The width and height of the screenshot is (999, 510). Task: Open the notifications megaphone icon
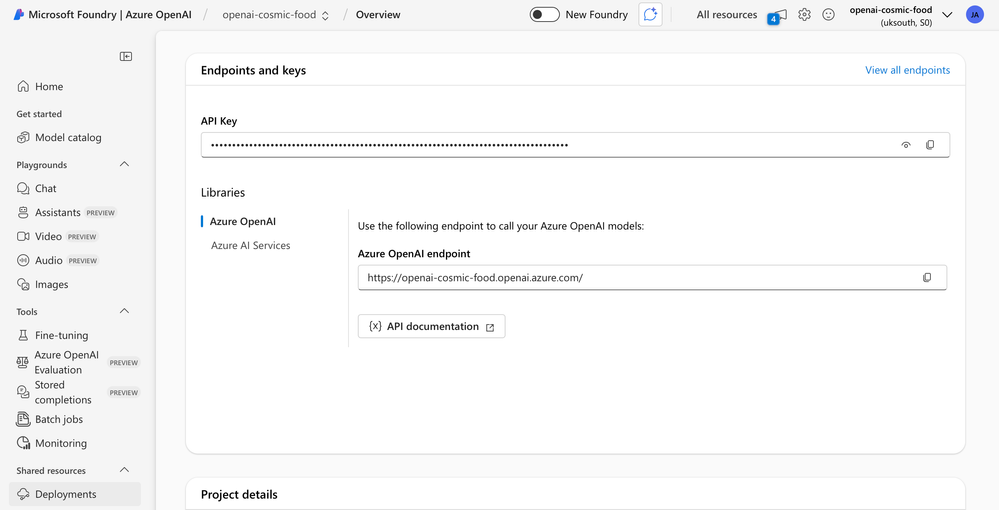pos(777,15)
